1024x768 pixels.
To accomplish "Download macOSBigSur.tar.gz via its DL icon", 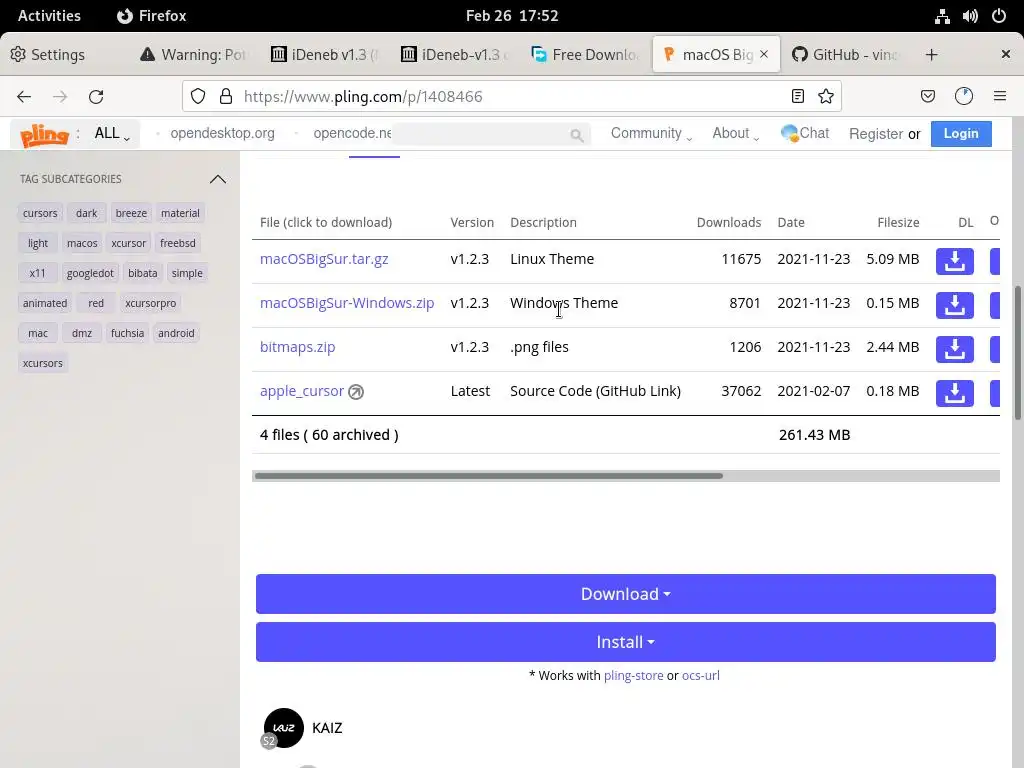I will coord(954,261).
